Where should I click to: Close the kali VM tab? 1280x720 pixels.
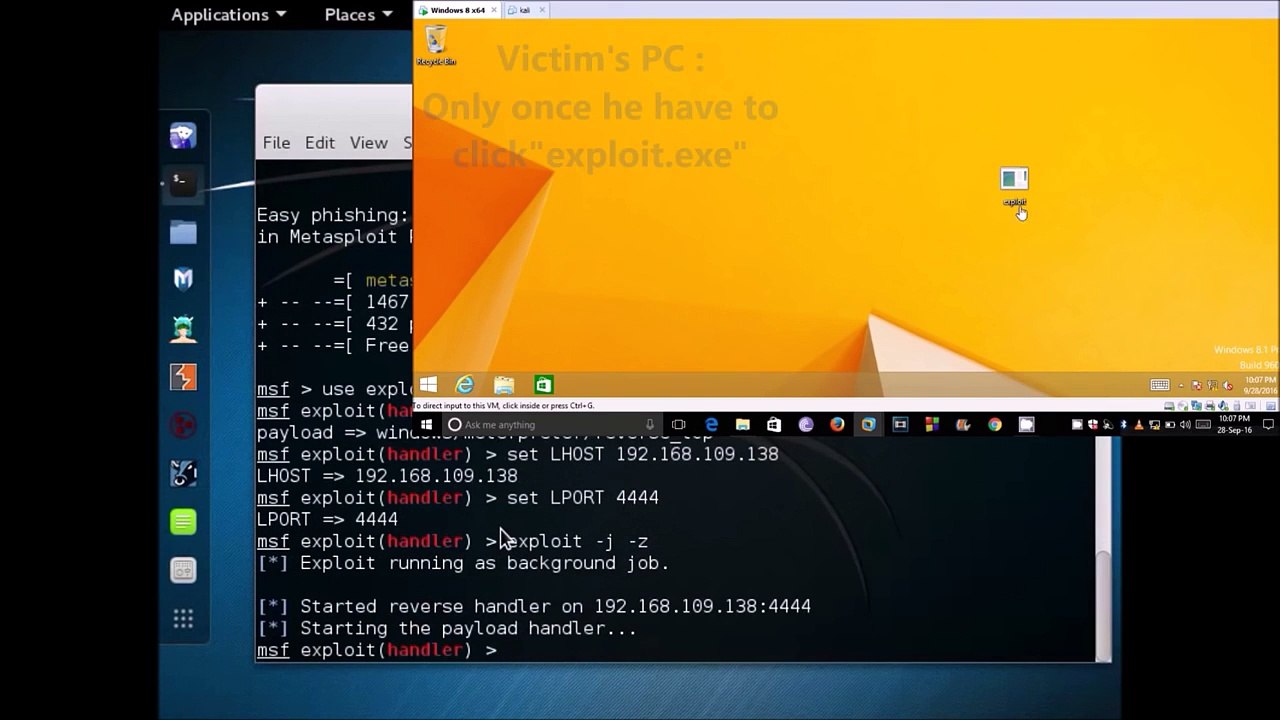[542, 10]
